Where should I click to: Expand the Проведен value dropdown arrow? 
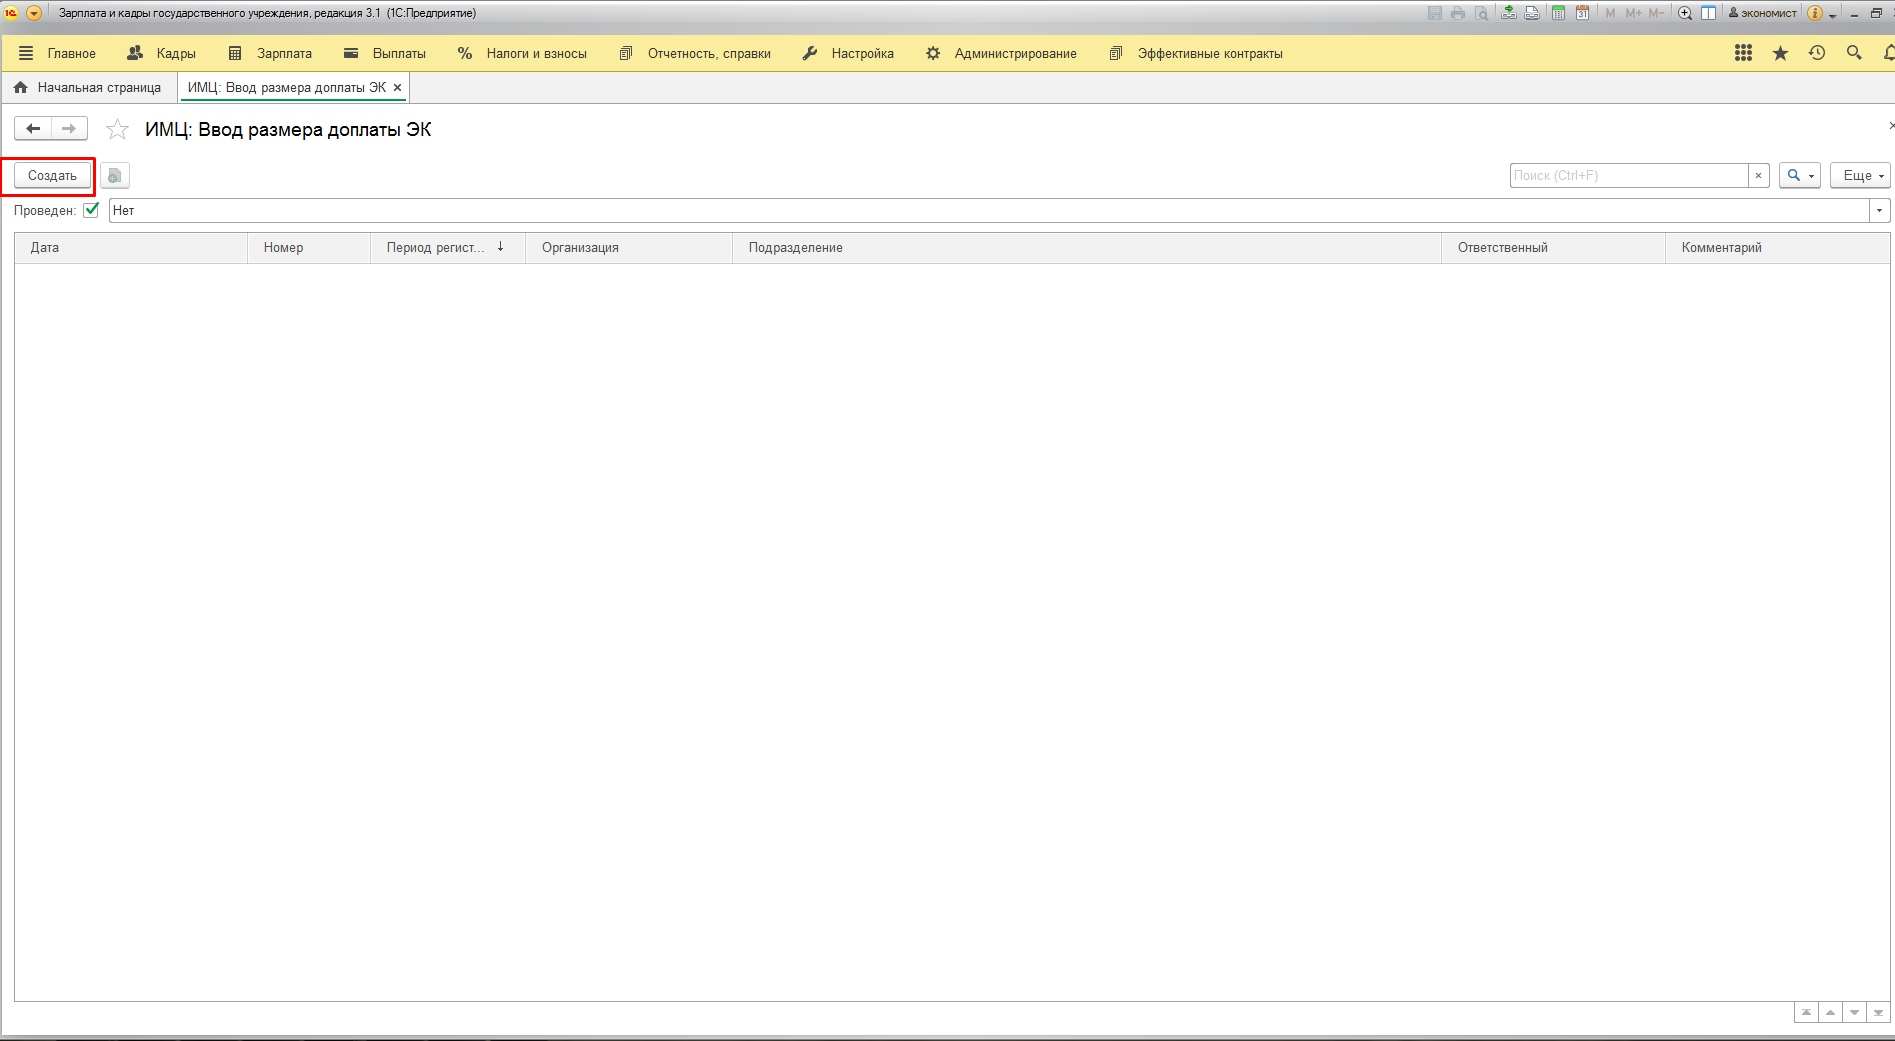pos(1879,210)
